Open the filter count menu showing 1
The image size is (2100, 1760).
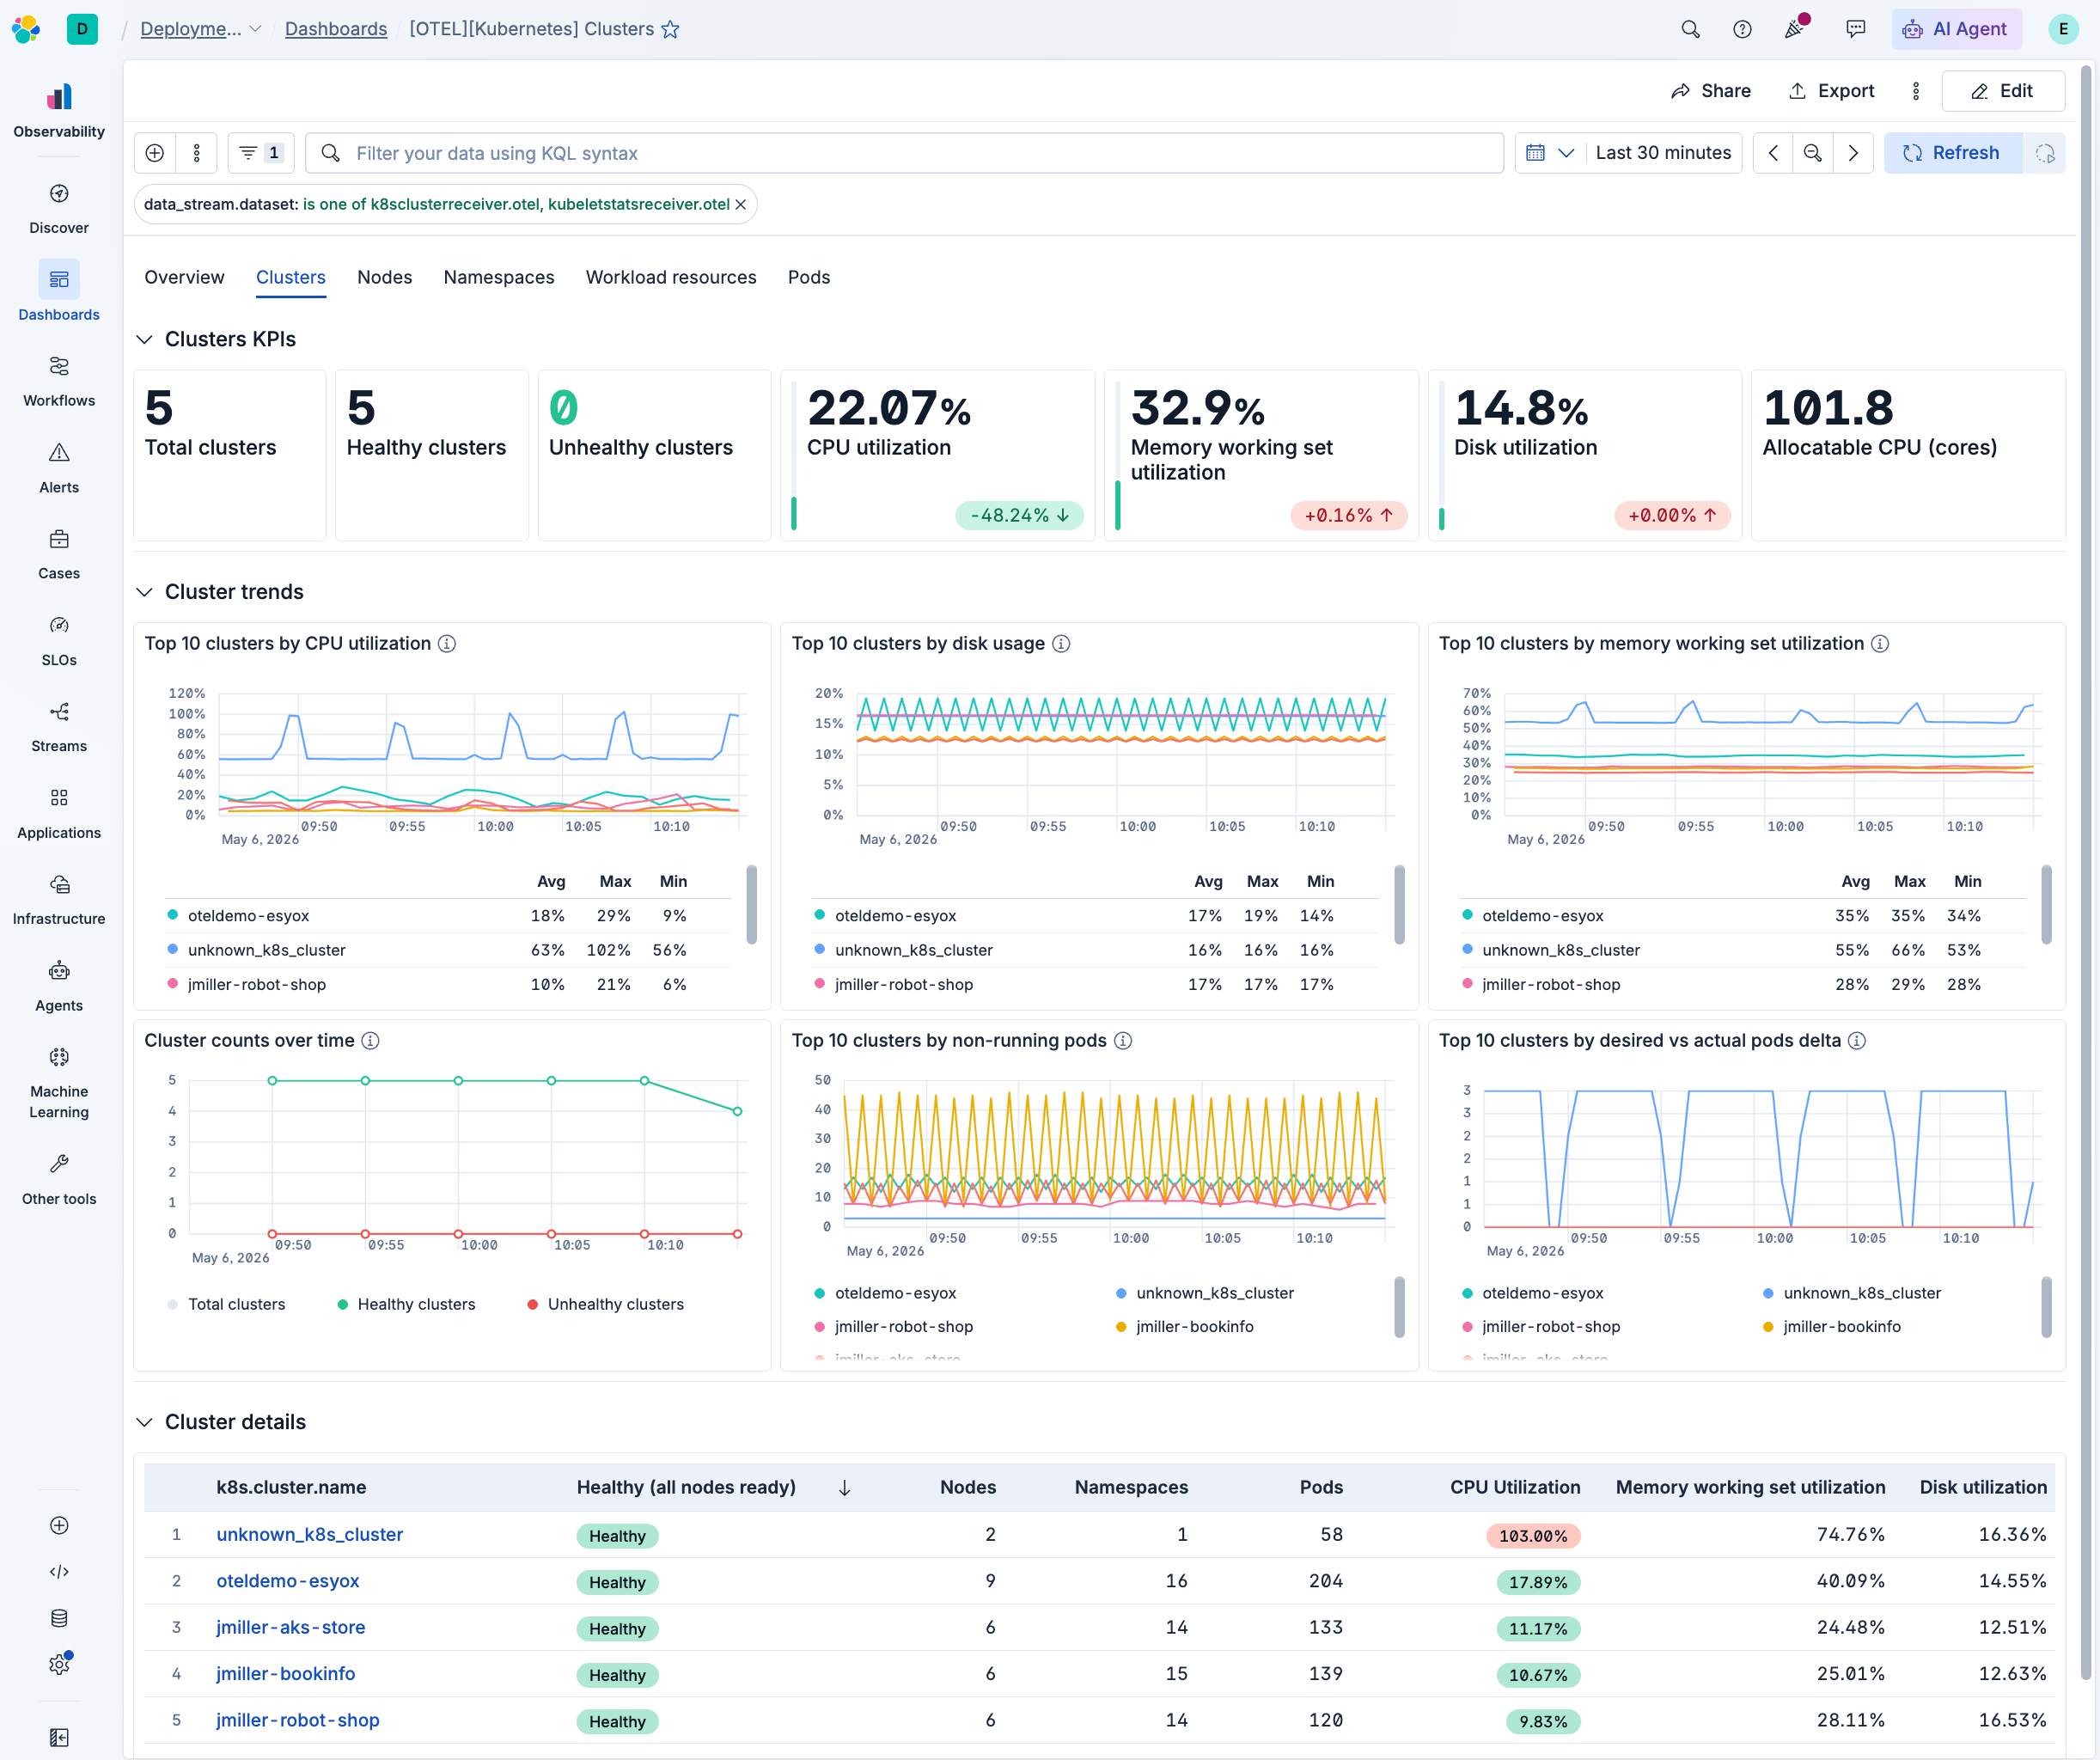(x=261, y=153)
